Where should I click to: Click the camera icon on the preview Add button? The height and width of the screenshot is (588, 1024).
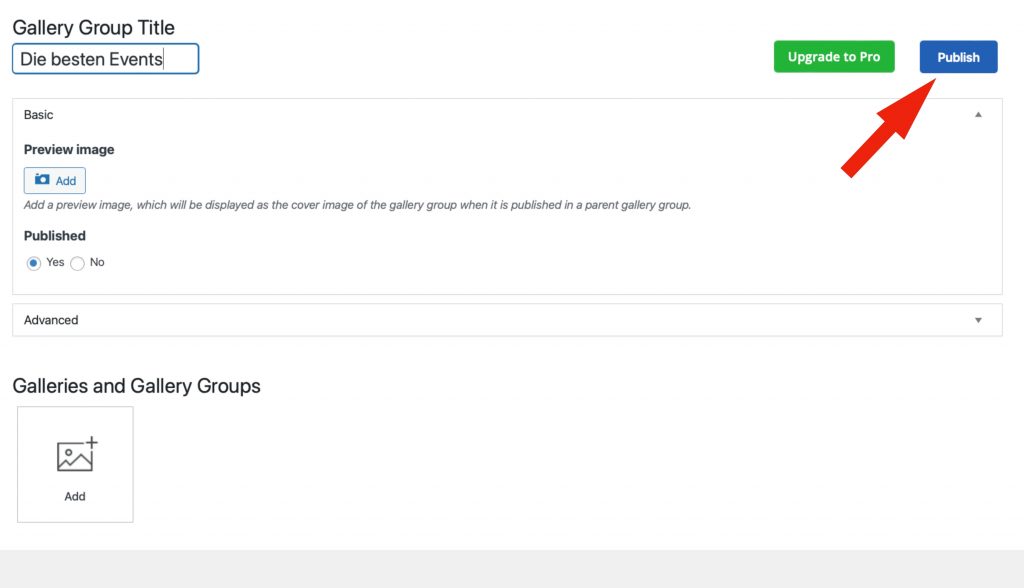pos(42,180)
